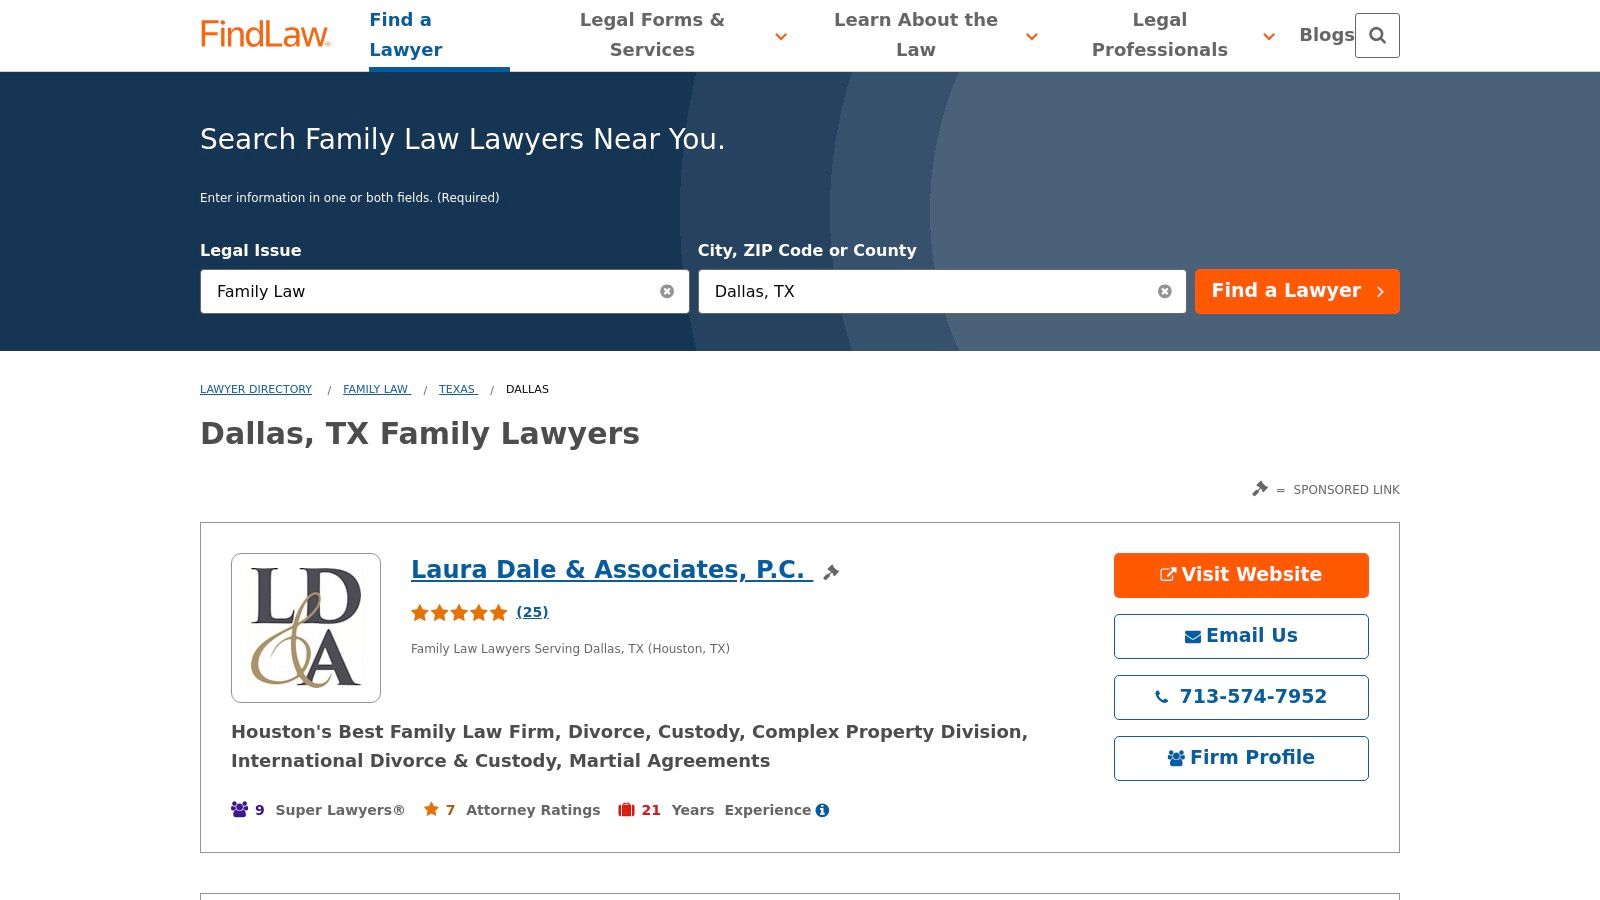Image resolution: width=1600 pixels, height=900 pixels.
Task: Click the search magnifier icon in the header
Action: [x=1378, y=35]
